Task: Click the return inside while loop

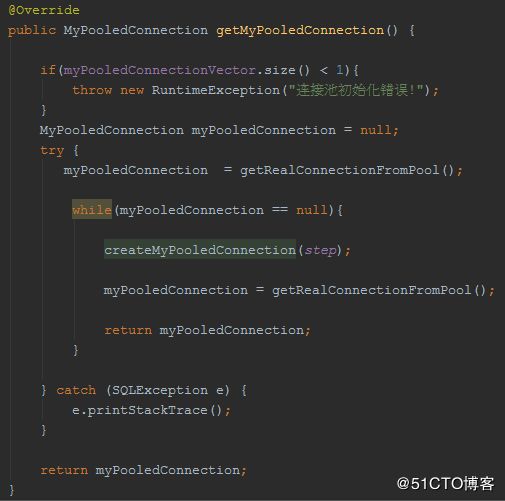Action: 128,330
